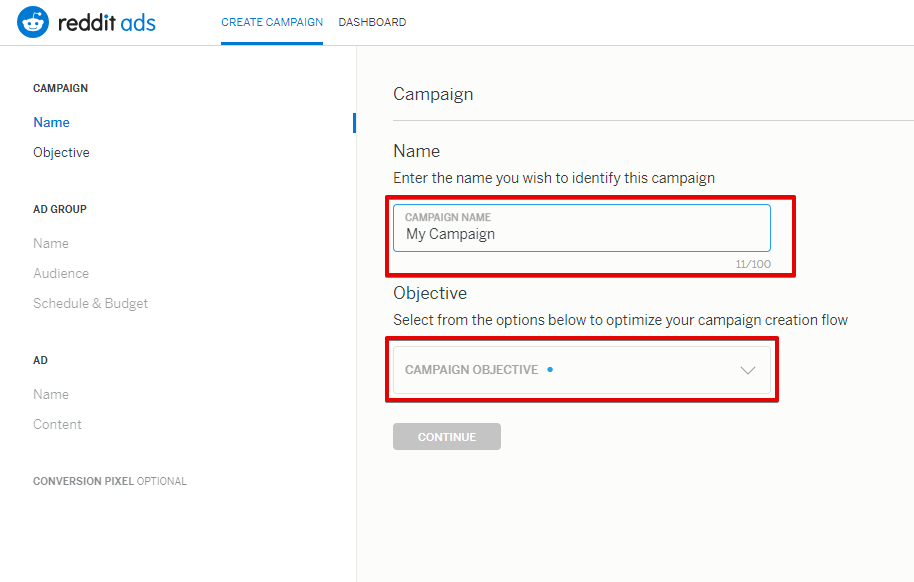The width and height of the screenshot is (914, 582).
Task: Click the blue dot beside Campaign Objective
Action: (x=550, y=370)
